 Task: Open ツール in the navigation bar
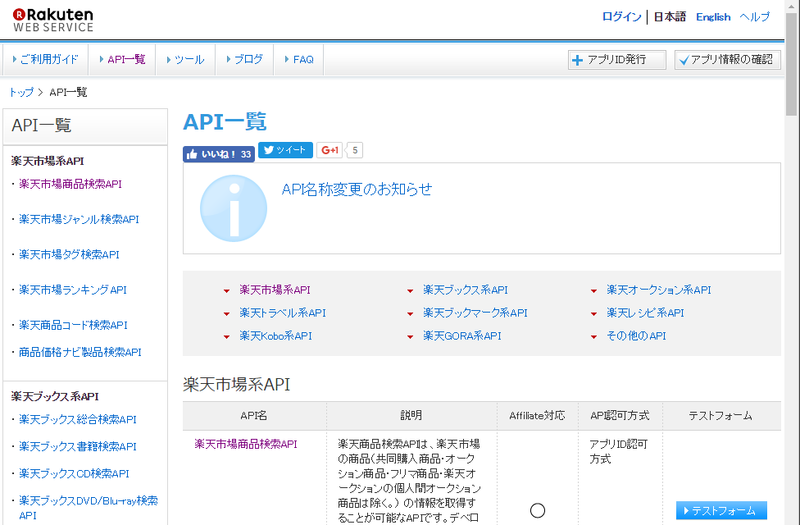click(185, 60)
